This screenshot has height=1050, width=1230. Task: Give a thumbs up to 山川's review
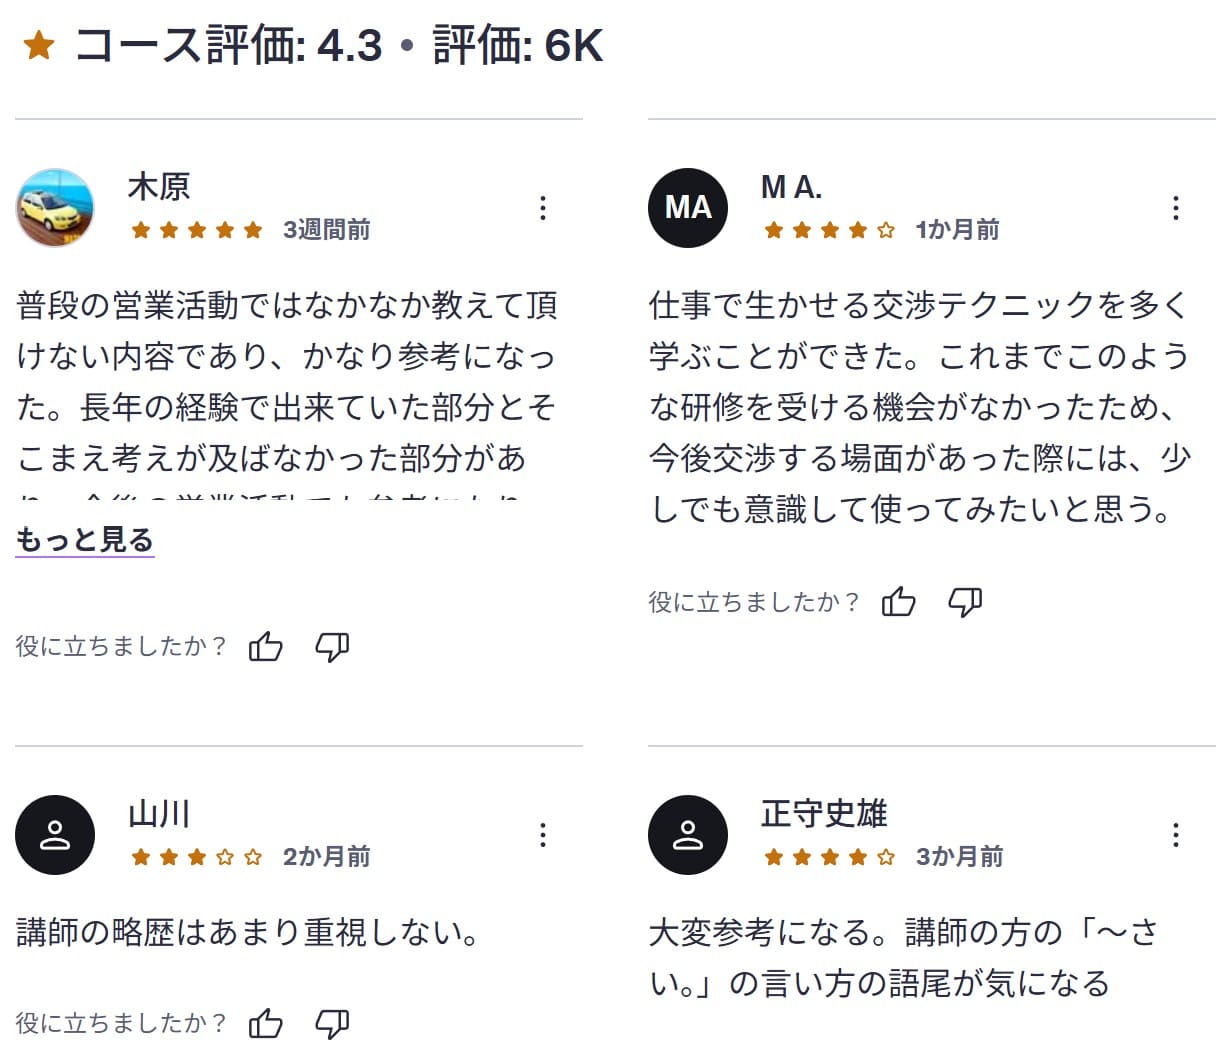coord(266,1024)
